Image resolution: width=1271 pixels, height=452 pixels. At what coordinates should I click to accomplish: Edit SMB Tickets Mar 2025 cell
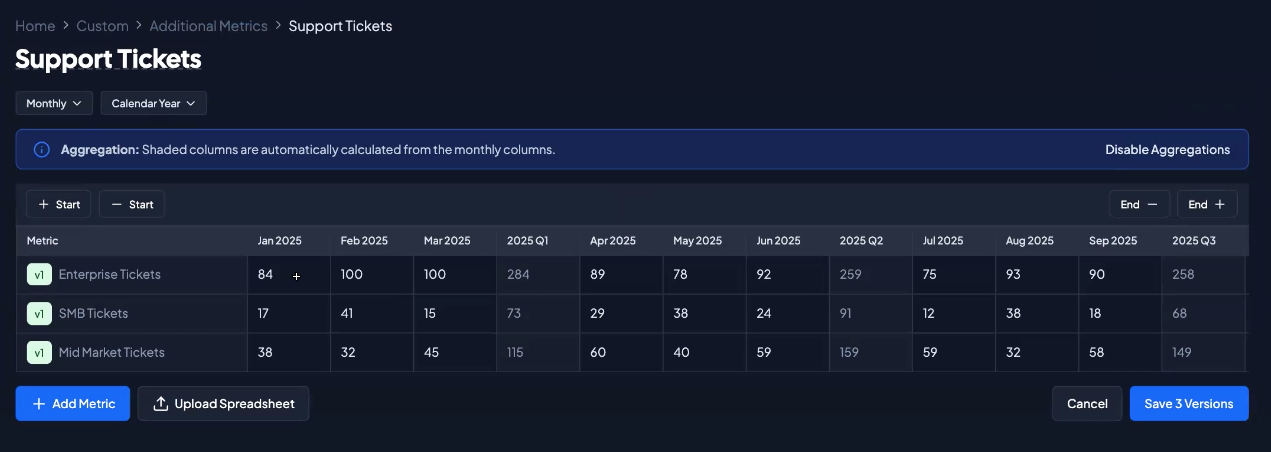click(455, 314)
